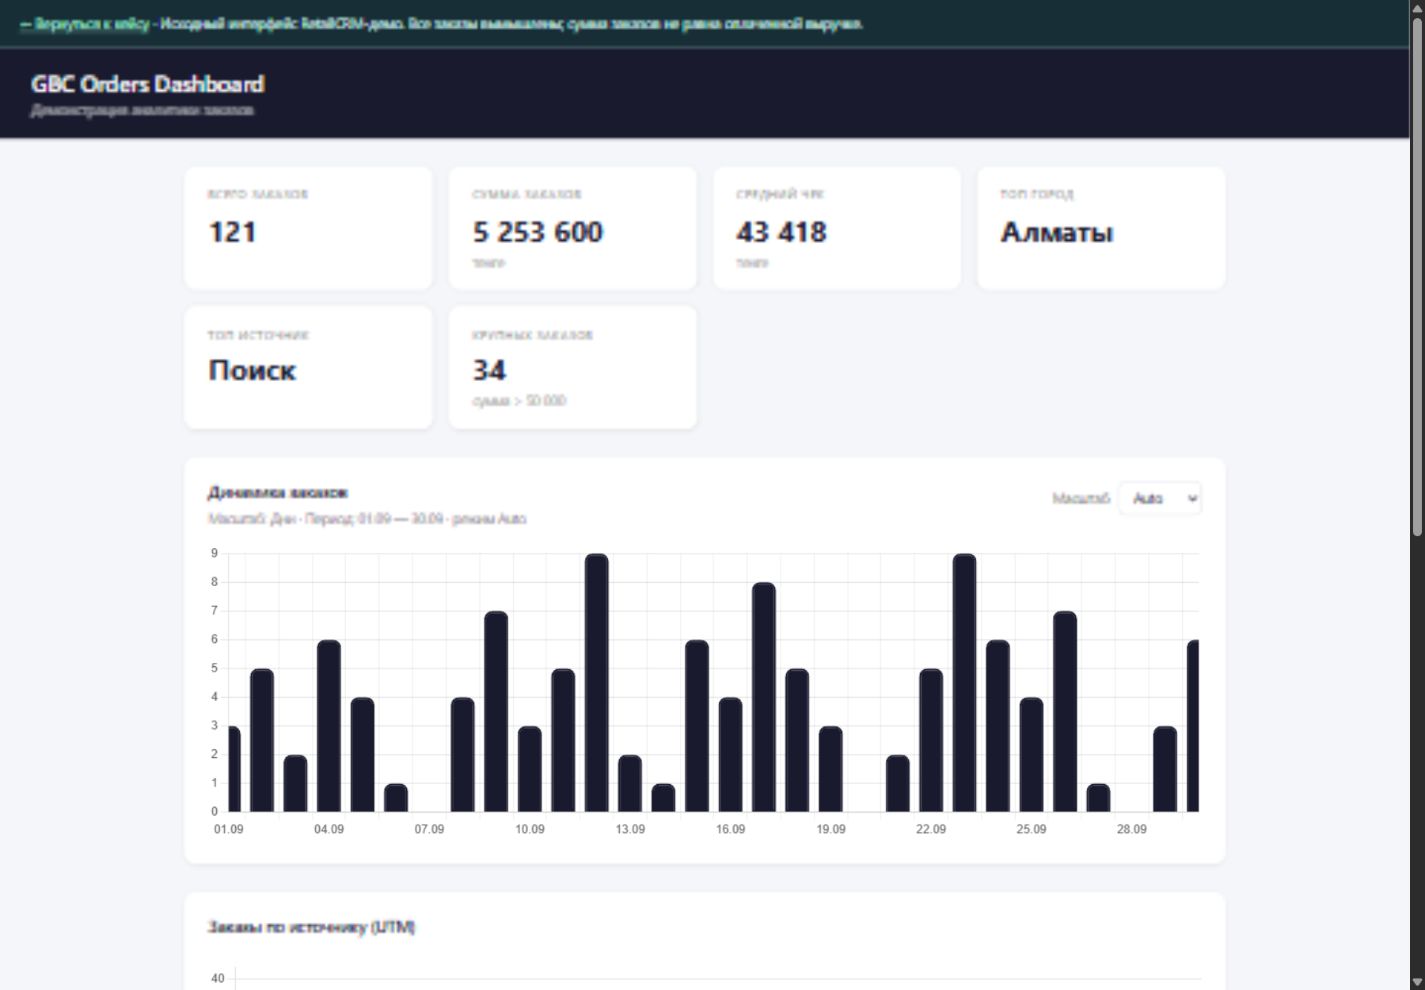Click the large orders count '34'
This screenshot has width=1425, height=990.
pos(489,371)
